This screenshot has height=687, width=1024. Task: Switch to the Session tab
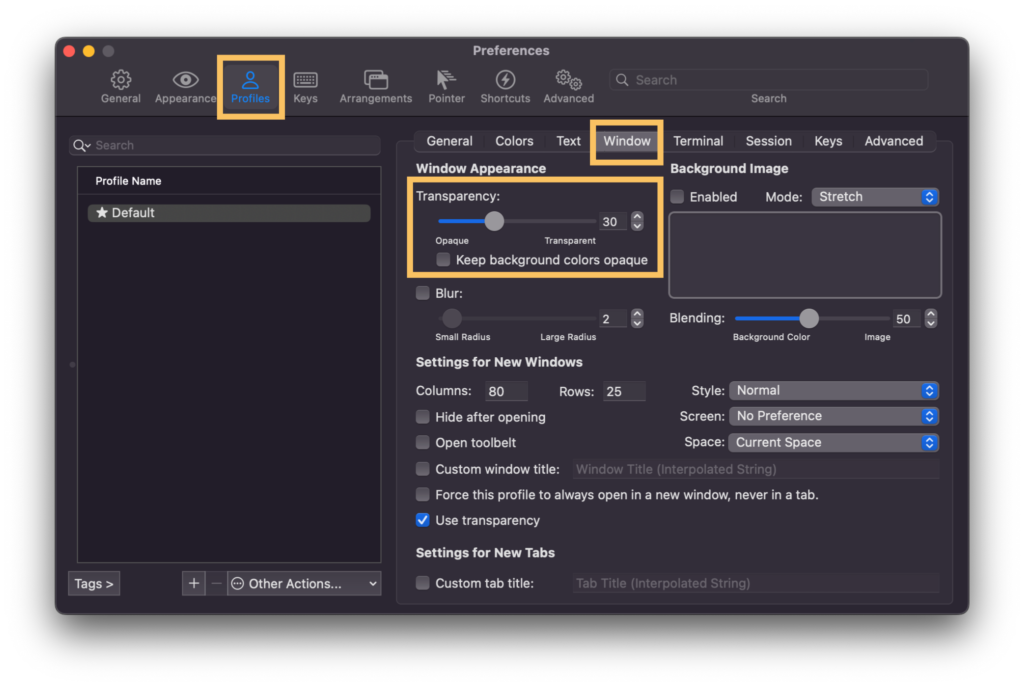(x=769, y=141)
